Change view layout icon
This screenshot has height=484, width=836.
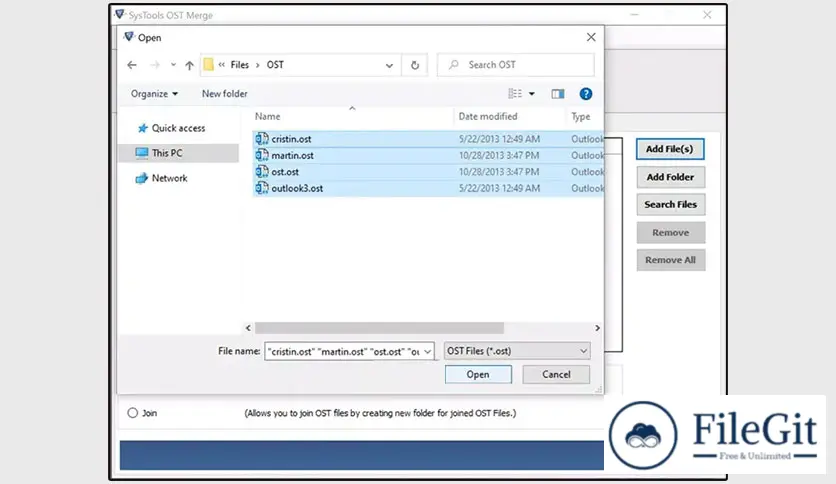point(515,94)
